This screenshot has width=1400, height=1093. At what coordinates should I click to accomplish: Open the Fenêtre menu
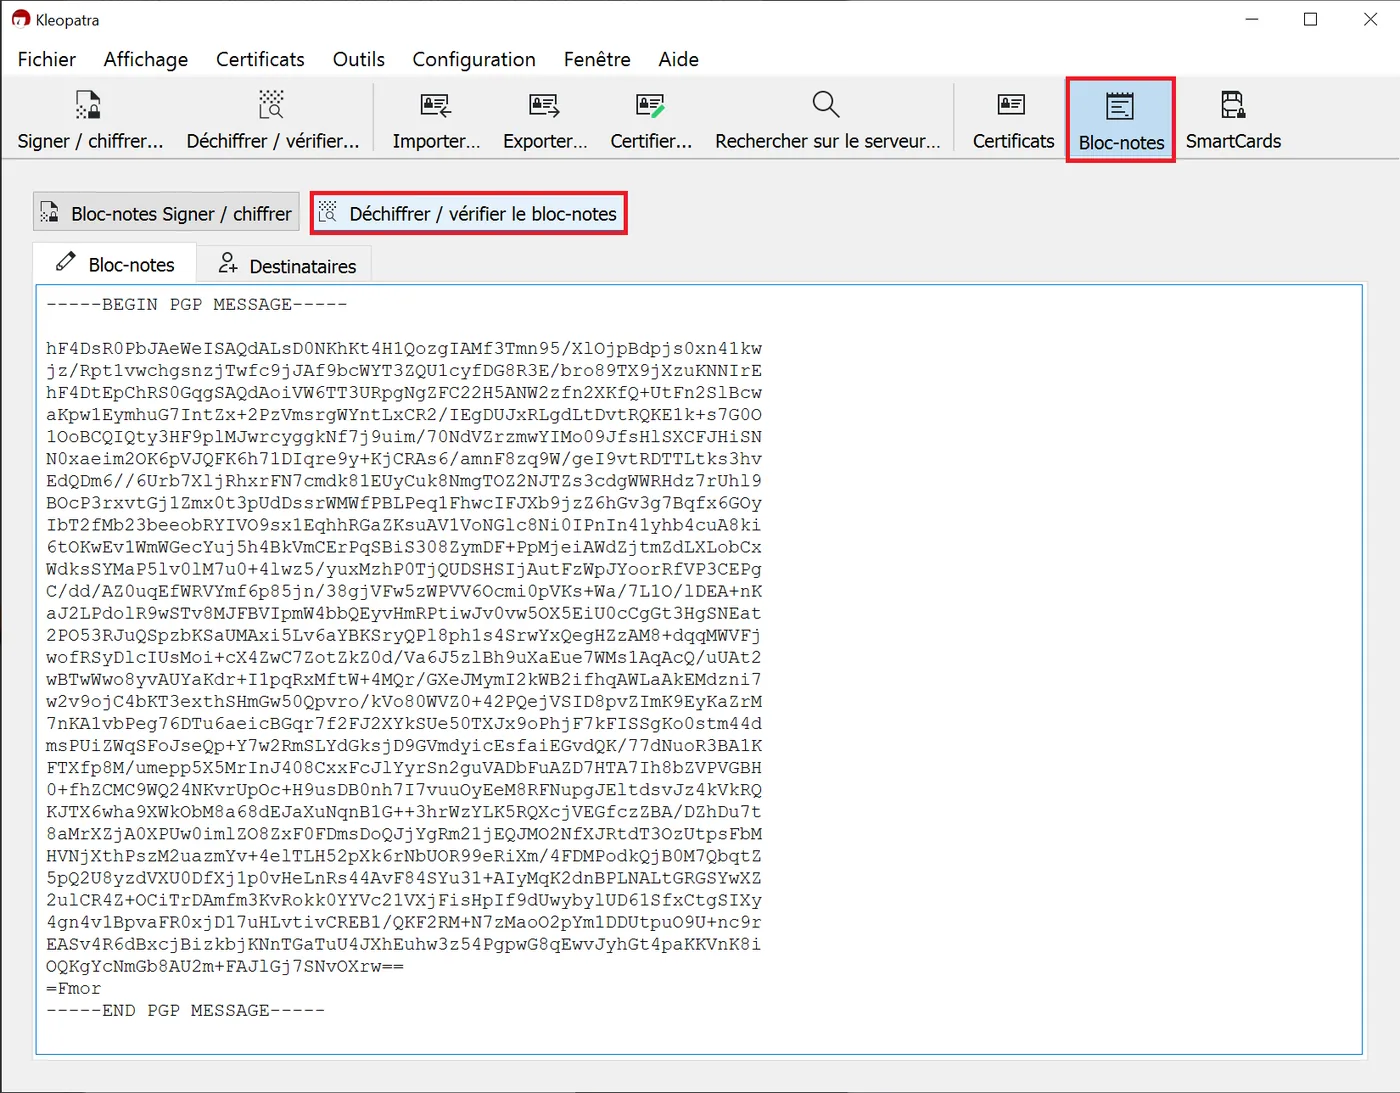597,59
